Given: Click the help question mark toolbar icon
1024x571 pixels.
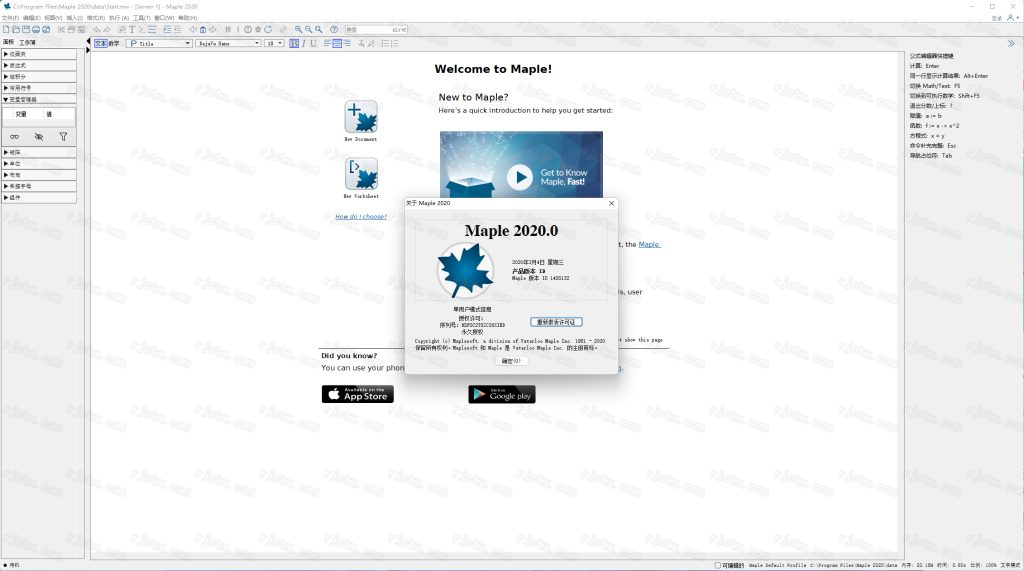Looking at the screenshot, I should point(334,30).
